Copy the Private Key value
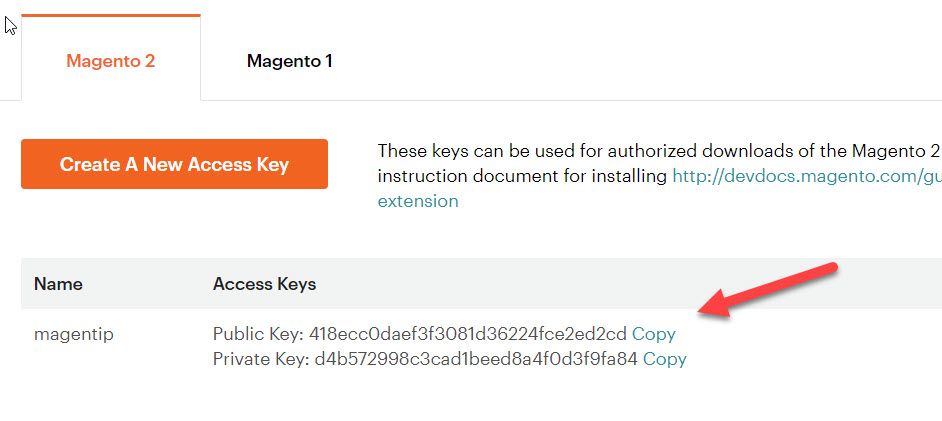 664,359
